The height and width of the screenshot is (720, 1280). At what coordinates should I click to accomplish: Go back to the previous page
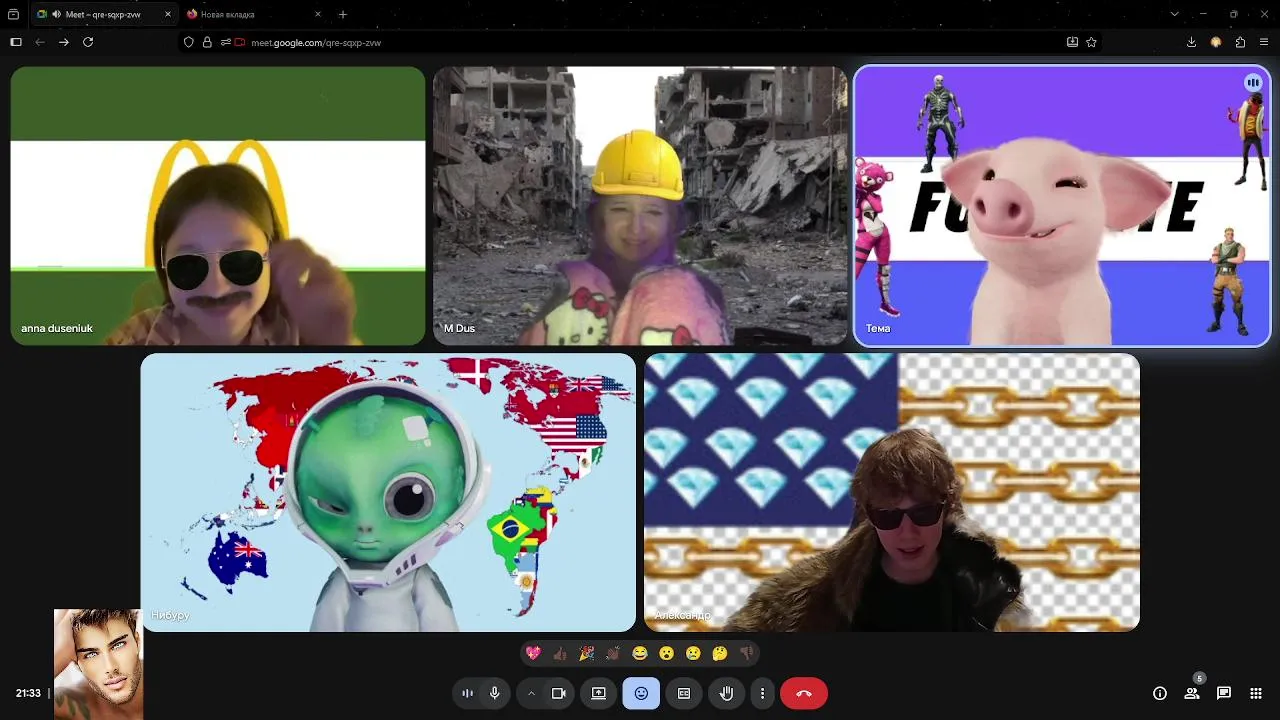40,42
